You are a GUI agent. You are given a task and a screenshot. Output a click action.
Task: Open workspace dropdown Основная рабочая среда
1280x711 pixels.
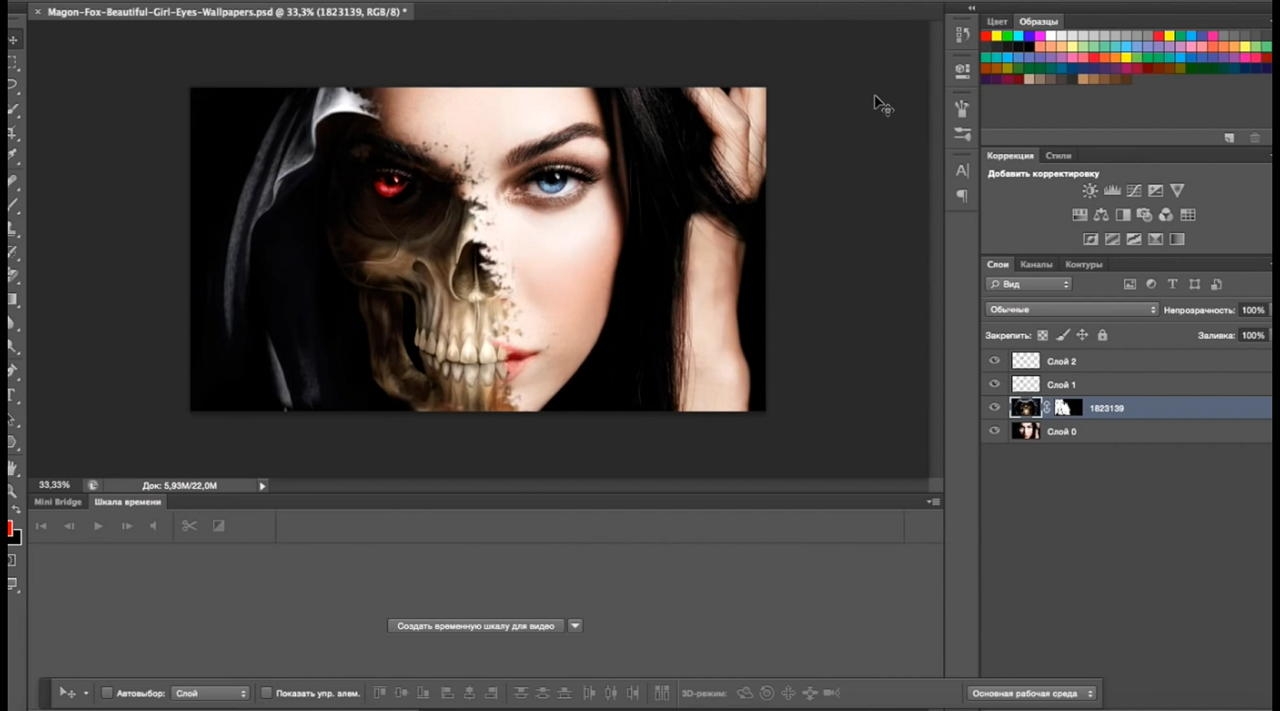[1031, 693]
